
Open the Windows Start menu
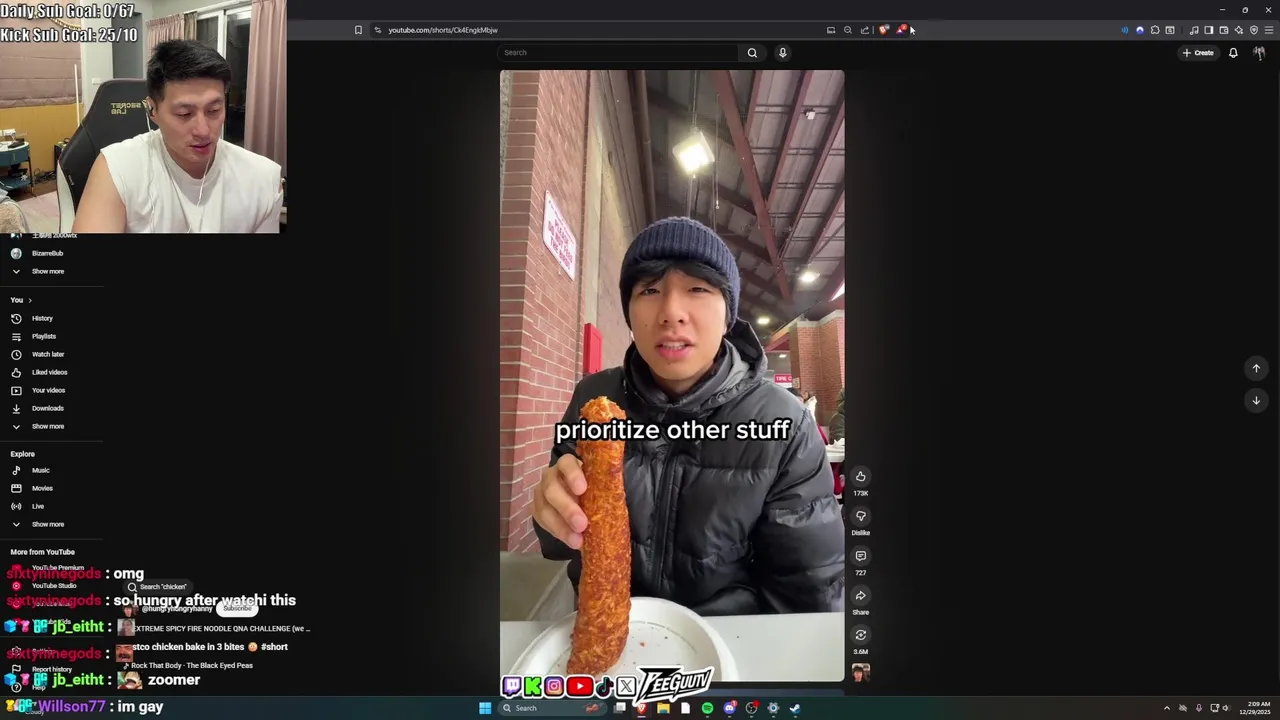coord(485,708)
